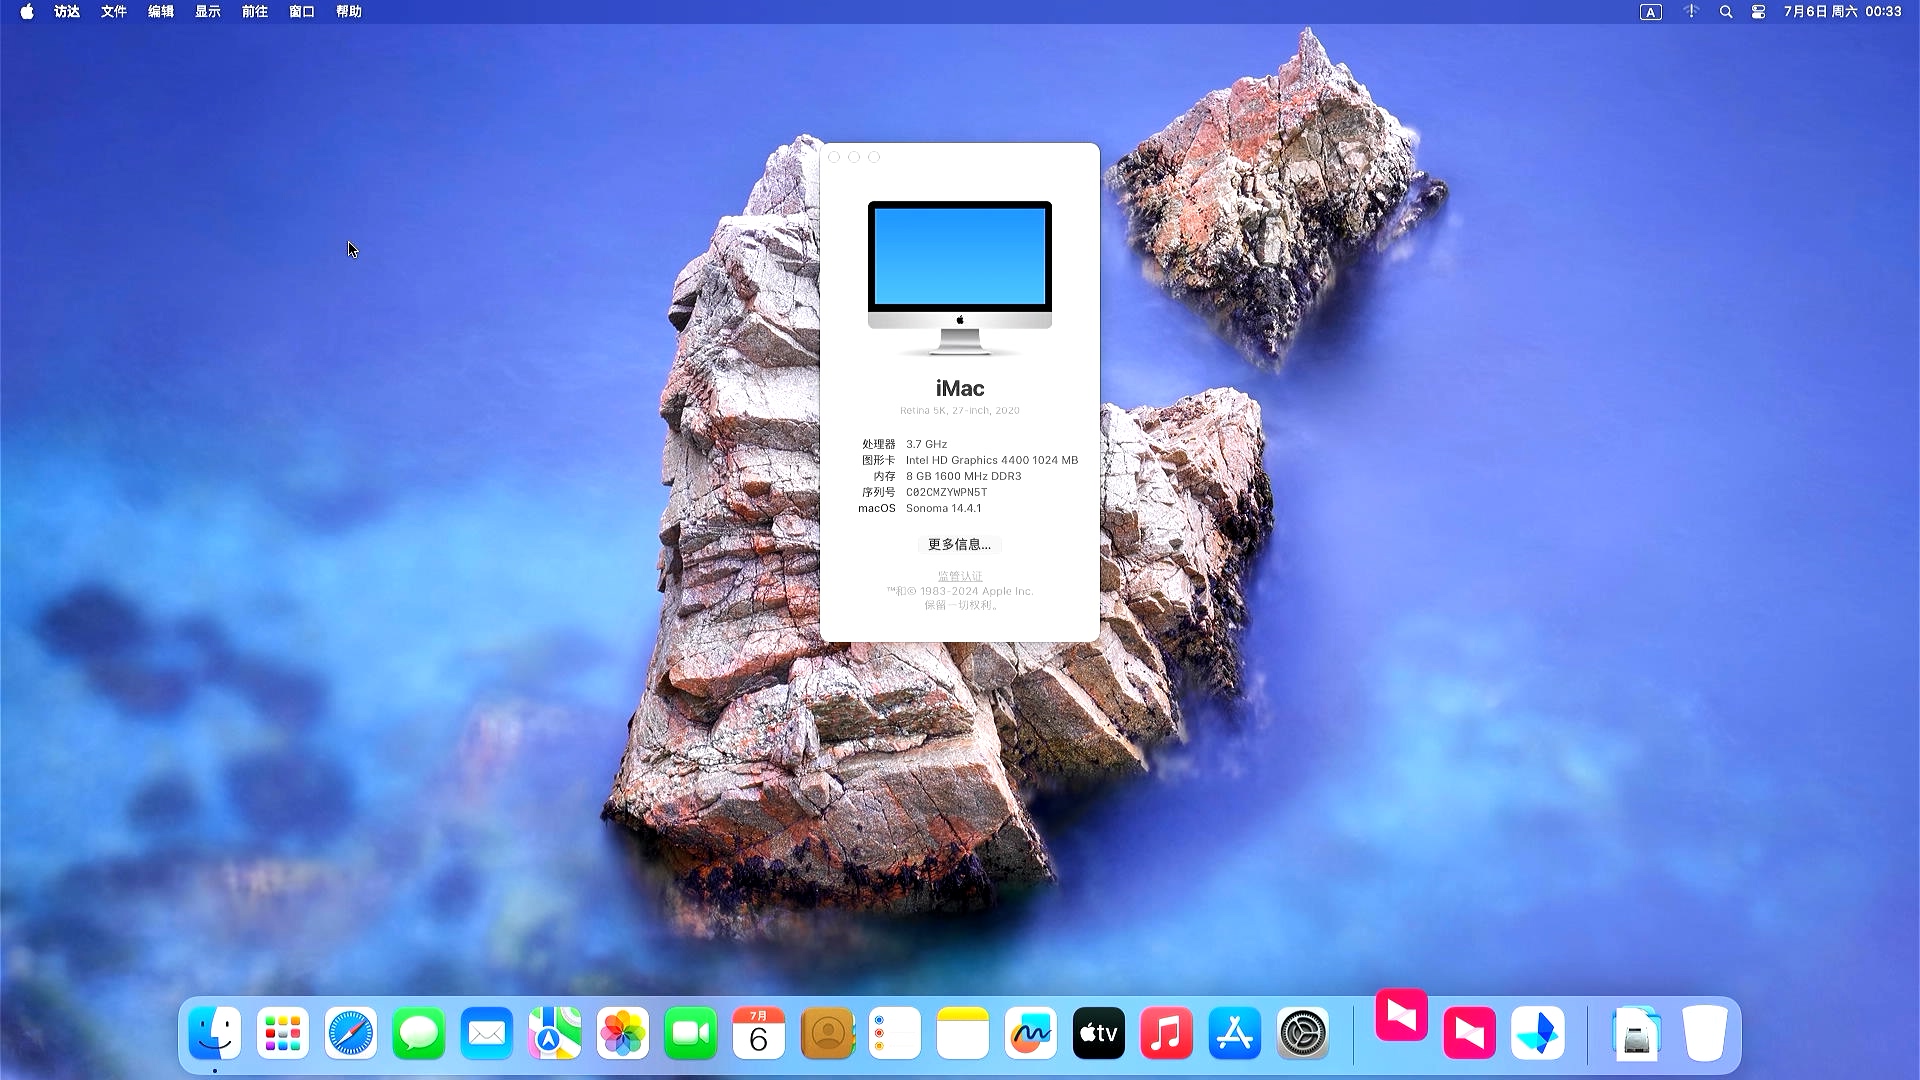Open Launchpad in the Dock
Viewport: 1920px width, 1080px height.
pyautogui.click(x=283, y=1034)
